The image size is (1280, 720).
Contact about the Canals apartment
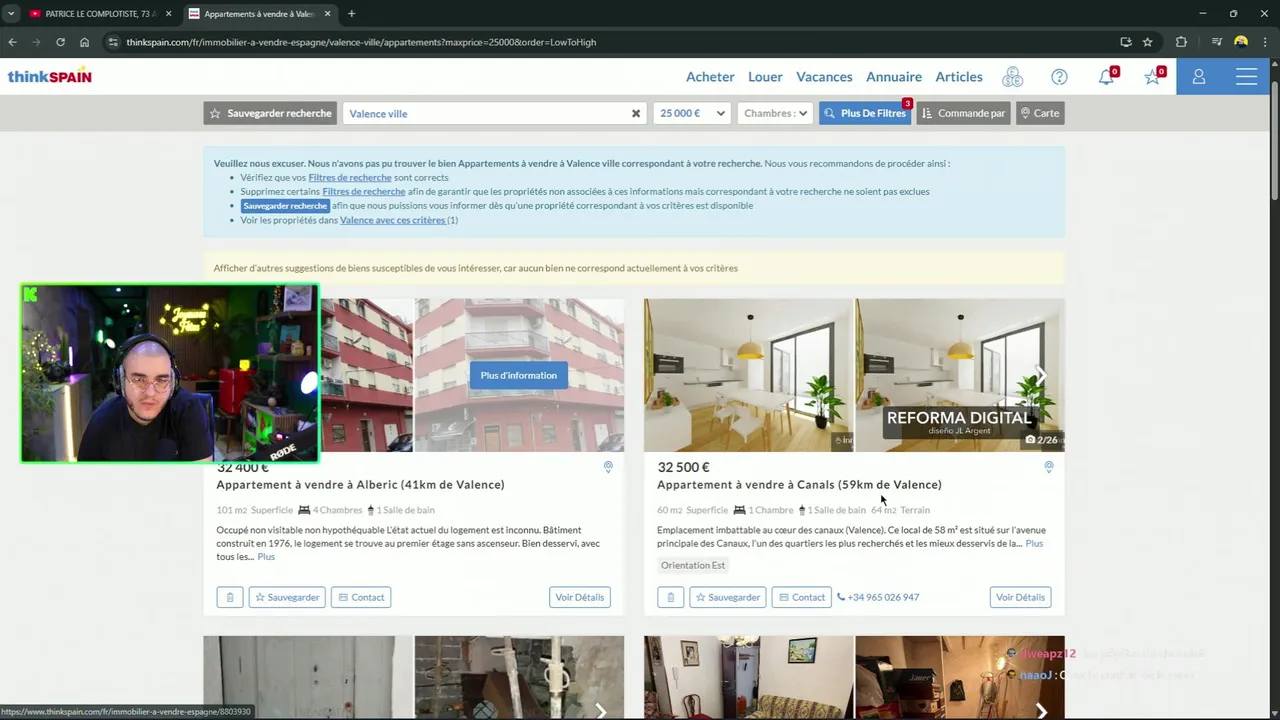coord(802,597)
